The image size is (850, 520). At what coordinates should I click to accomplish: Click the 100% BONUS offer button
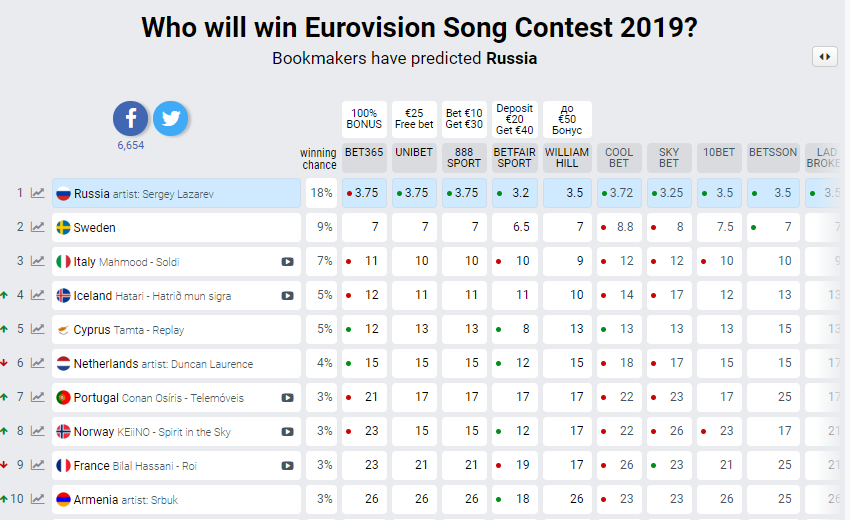click(x=364, y=119)
